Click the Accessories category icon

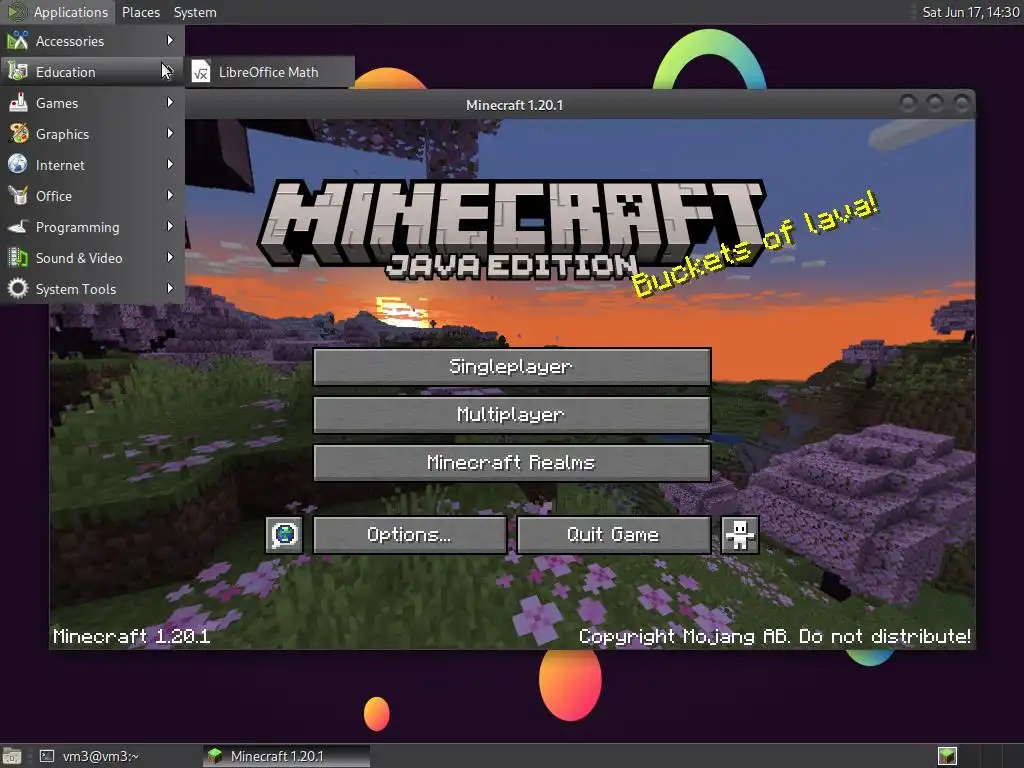point(18,40)
